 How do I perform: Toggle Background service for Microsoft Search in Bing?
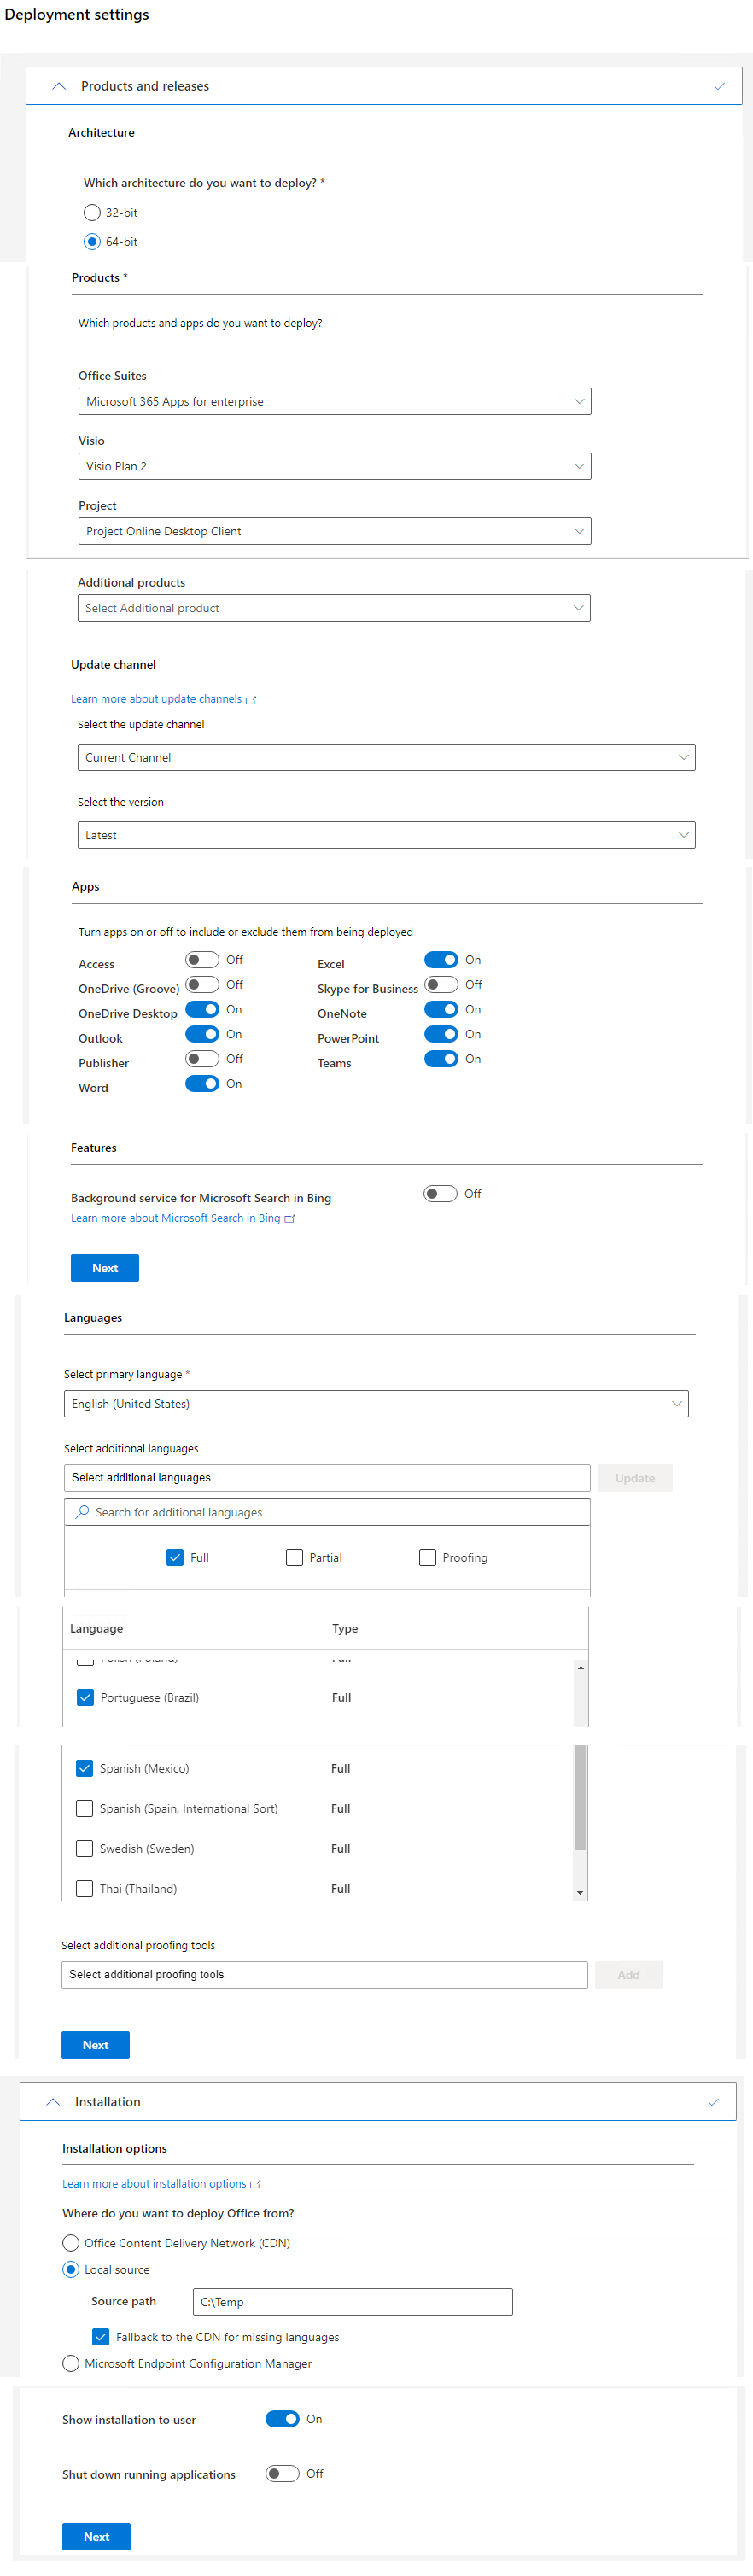point(440,1194)
